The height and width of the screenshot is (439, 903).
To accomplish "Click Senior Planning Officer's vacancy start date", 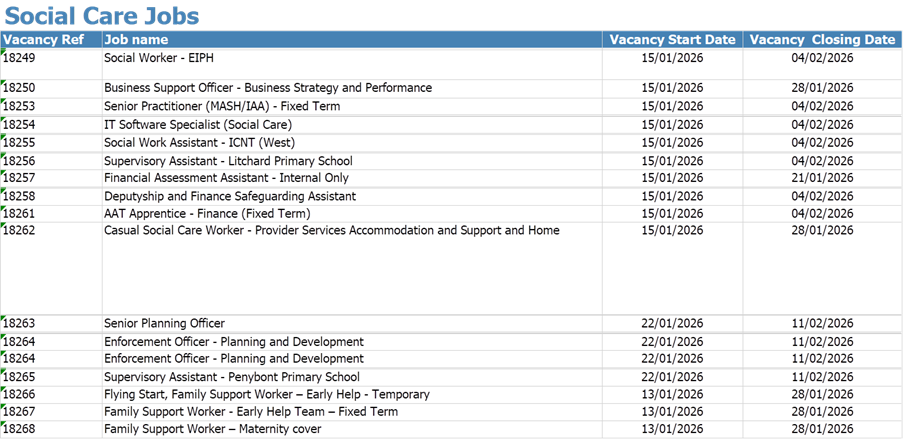I will click(x=672, y=323).
